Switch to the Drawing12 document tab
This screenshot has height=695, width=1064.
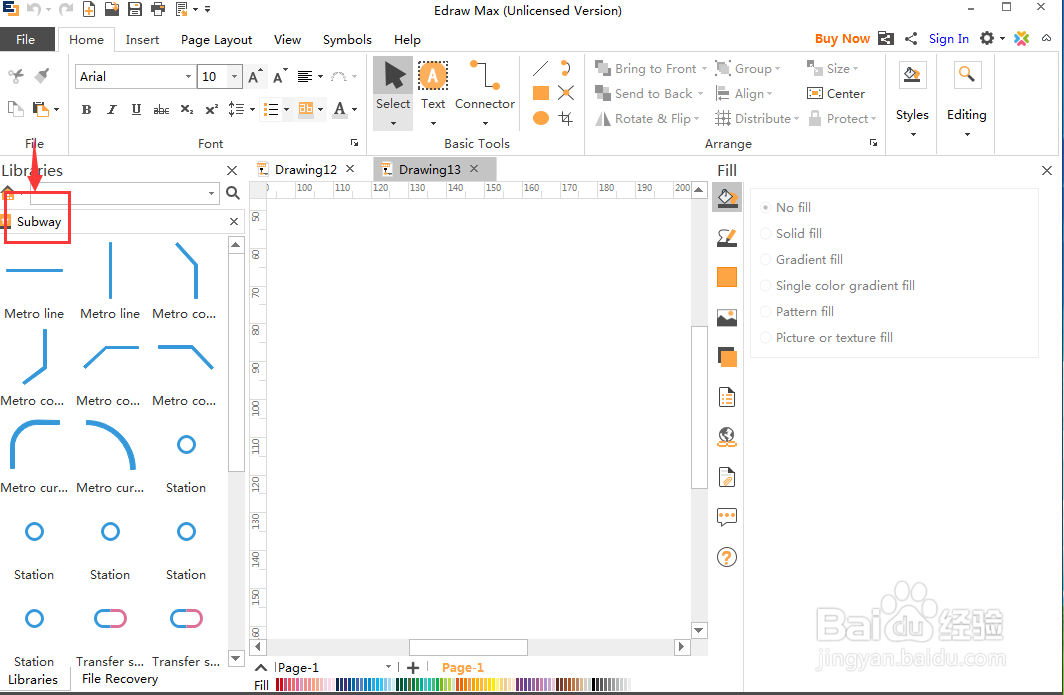pyautogui.click(x=305, y=169)
